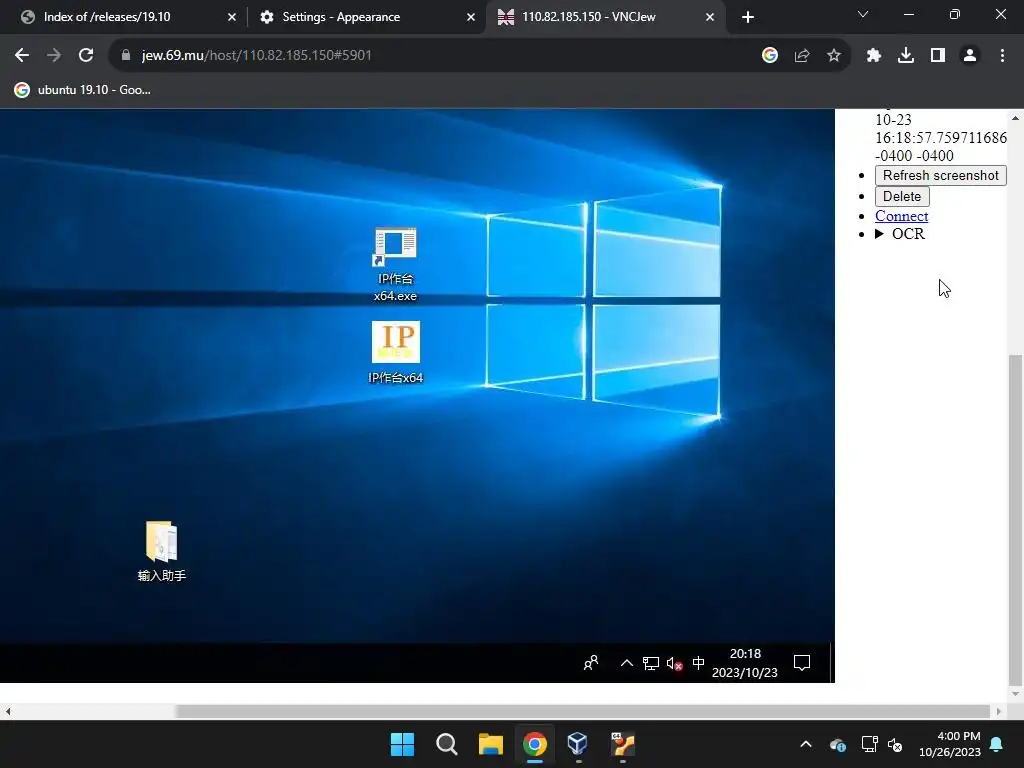Click the page horizontal scrollbar thumb

click(583, 711)
